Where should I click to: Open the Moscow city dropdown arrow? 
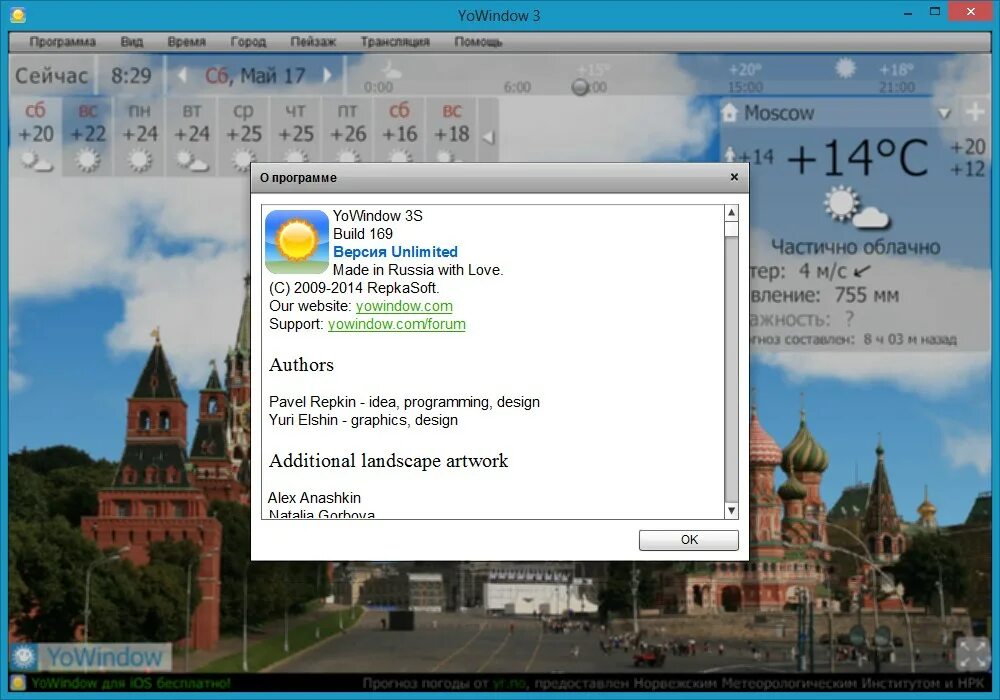click(x=945, y=114)
